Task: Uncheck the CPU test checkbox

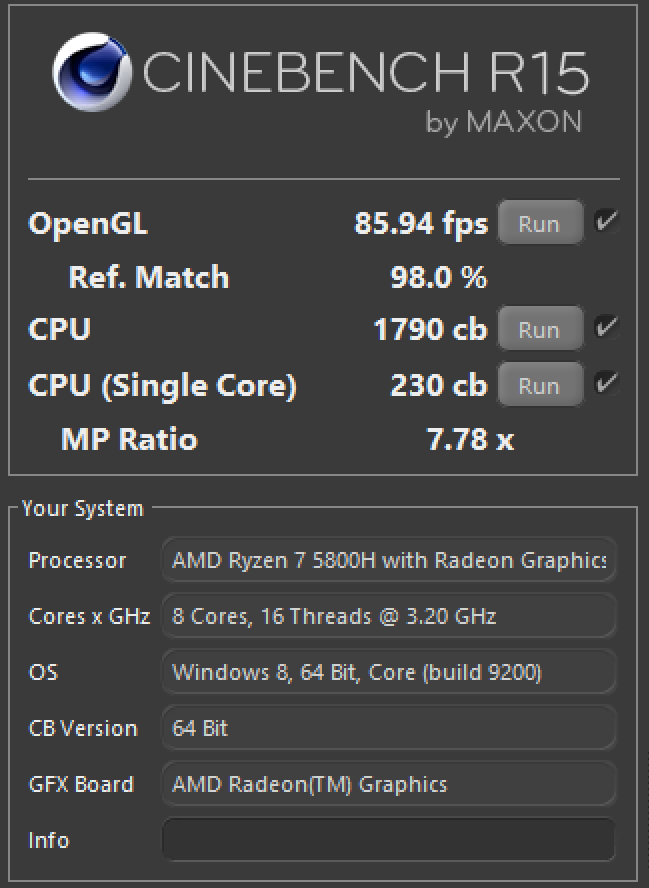Action: [x=605, y=328]
